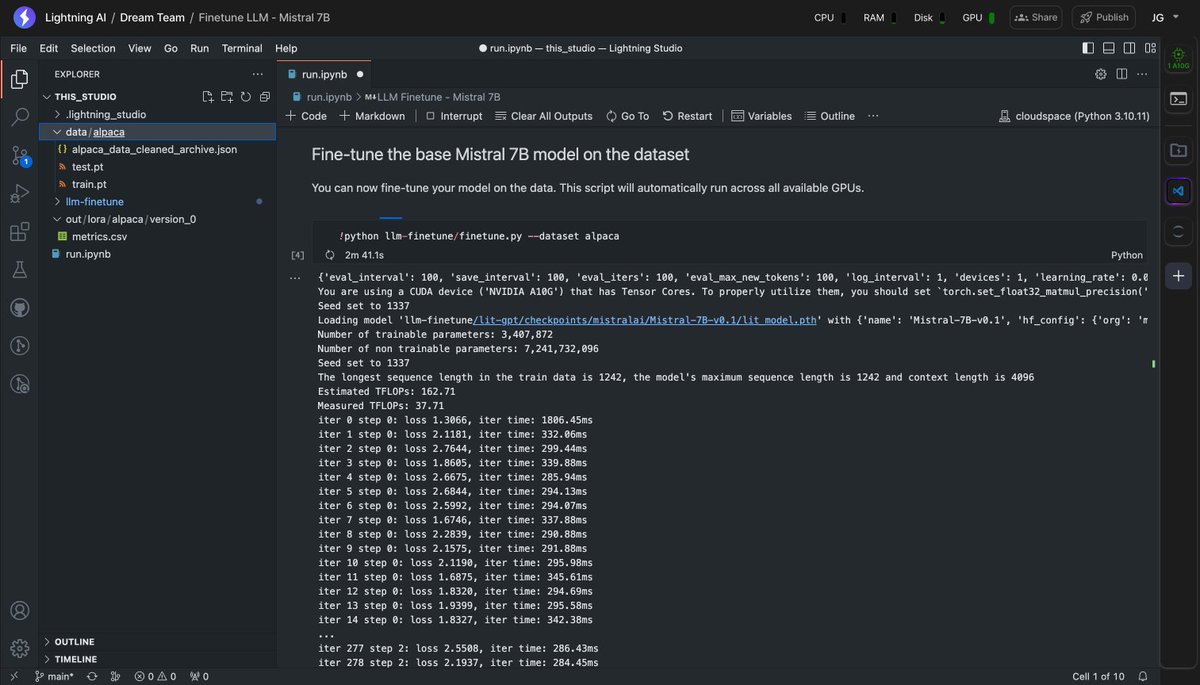The height and width of the screenshot is (685, 1200).
Task: Open Explorer views and more actions menu
Action: coord(258,74)
